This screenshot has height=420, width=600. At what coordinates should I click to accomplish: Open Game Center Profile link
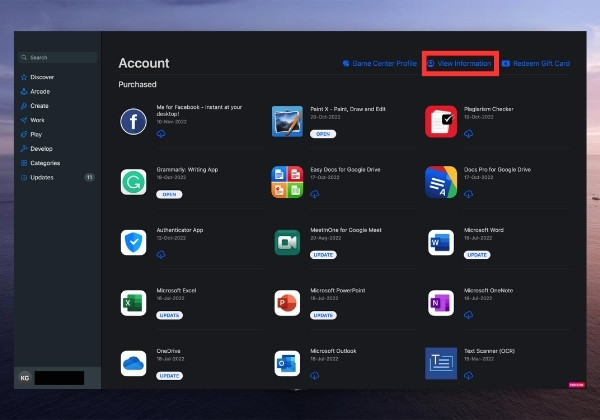point(380,63)
